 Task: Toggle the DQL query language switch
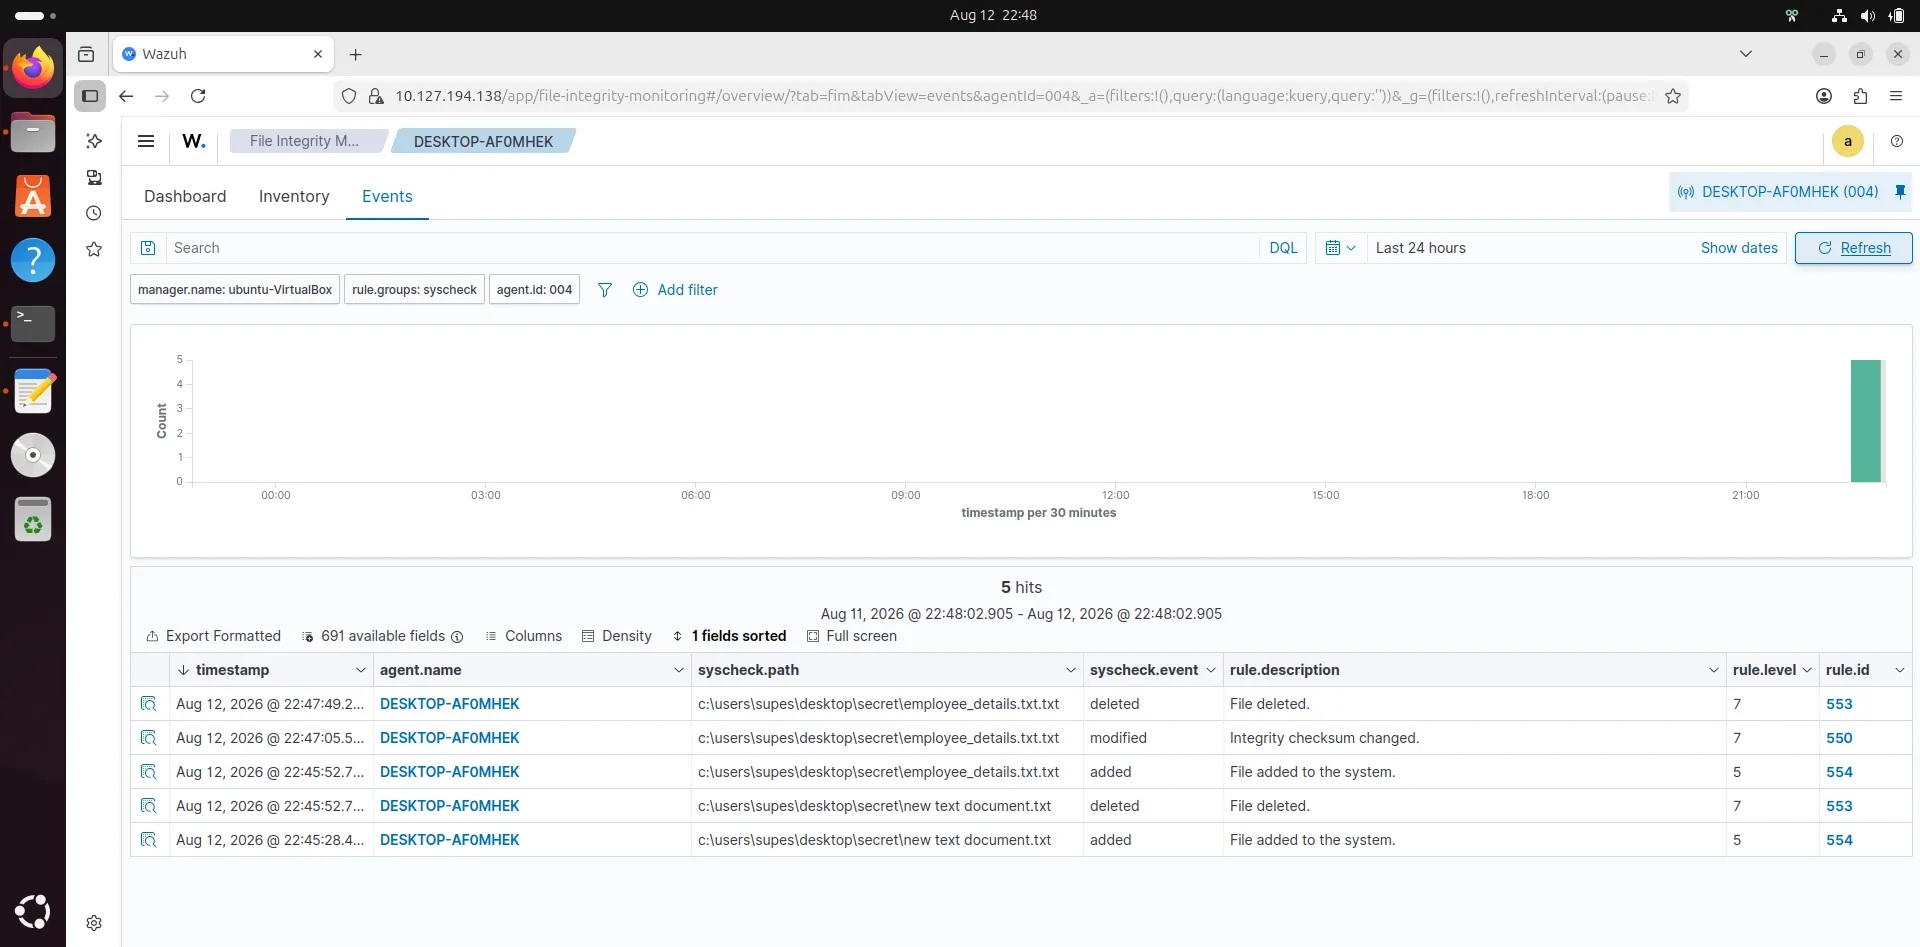tap(1283, 248)
